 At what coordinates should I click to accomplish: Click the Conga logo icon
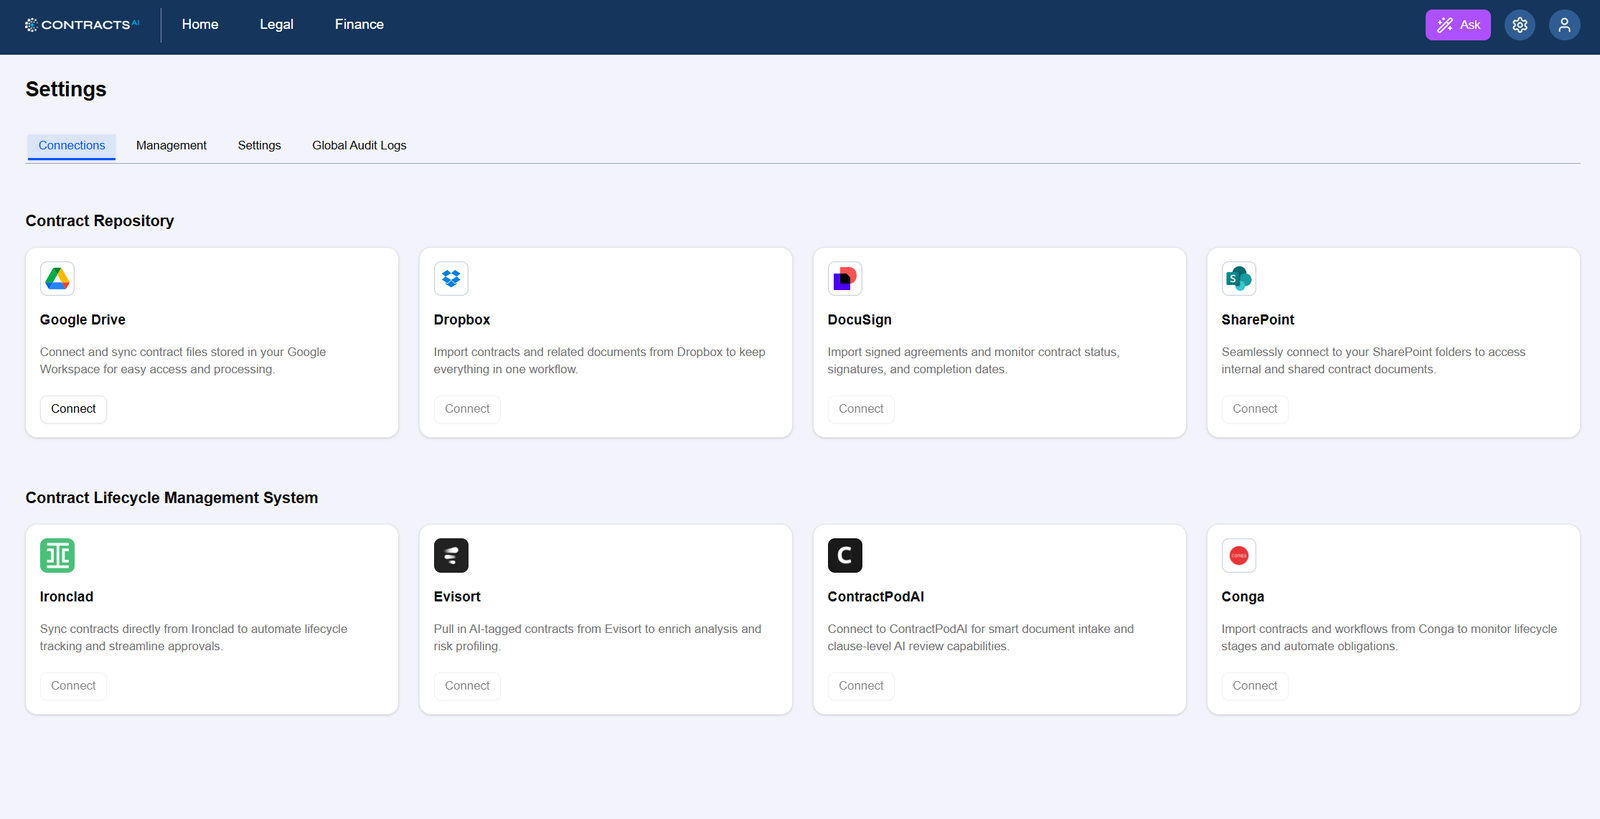[x=1239, y=556]
